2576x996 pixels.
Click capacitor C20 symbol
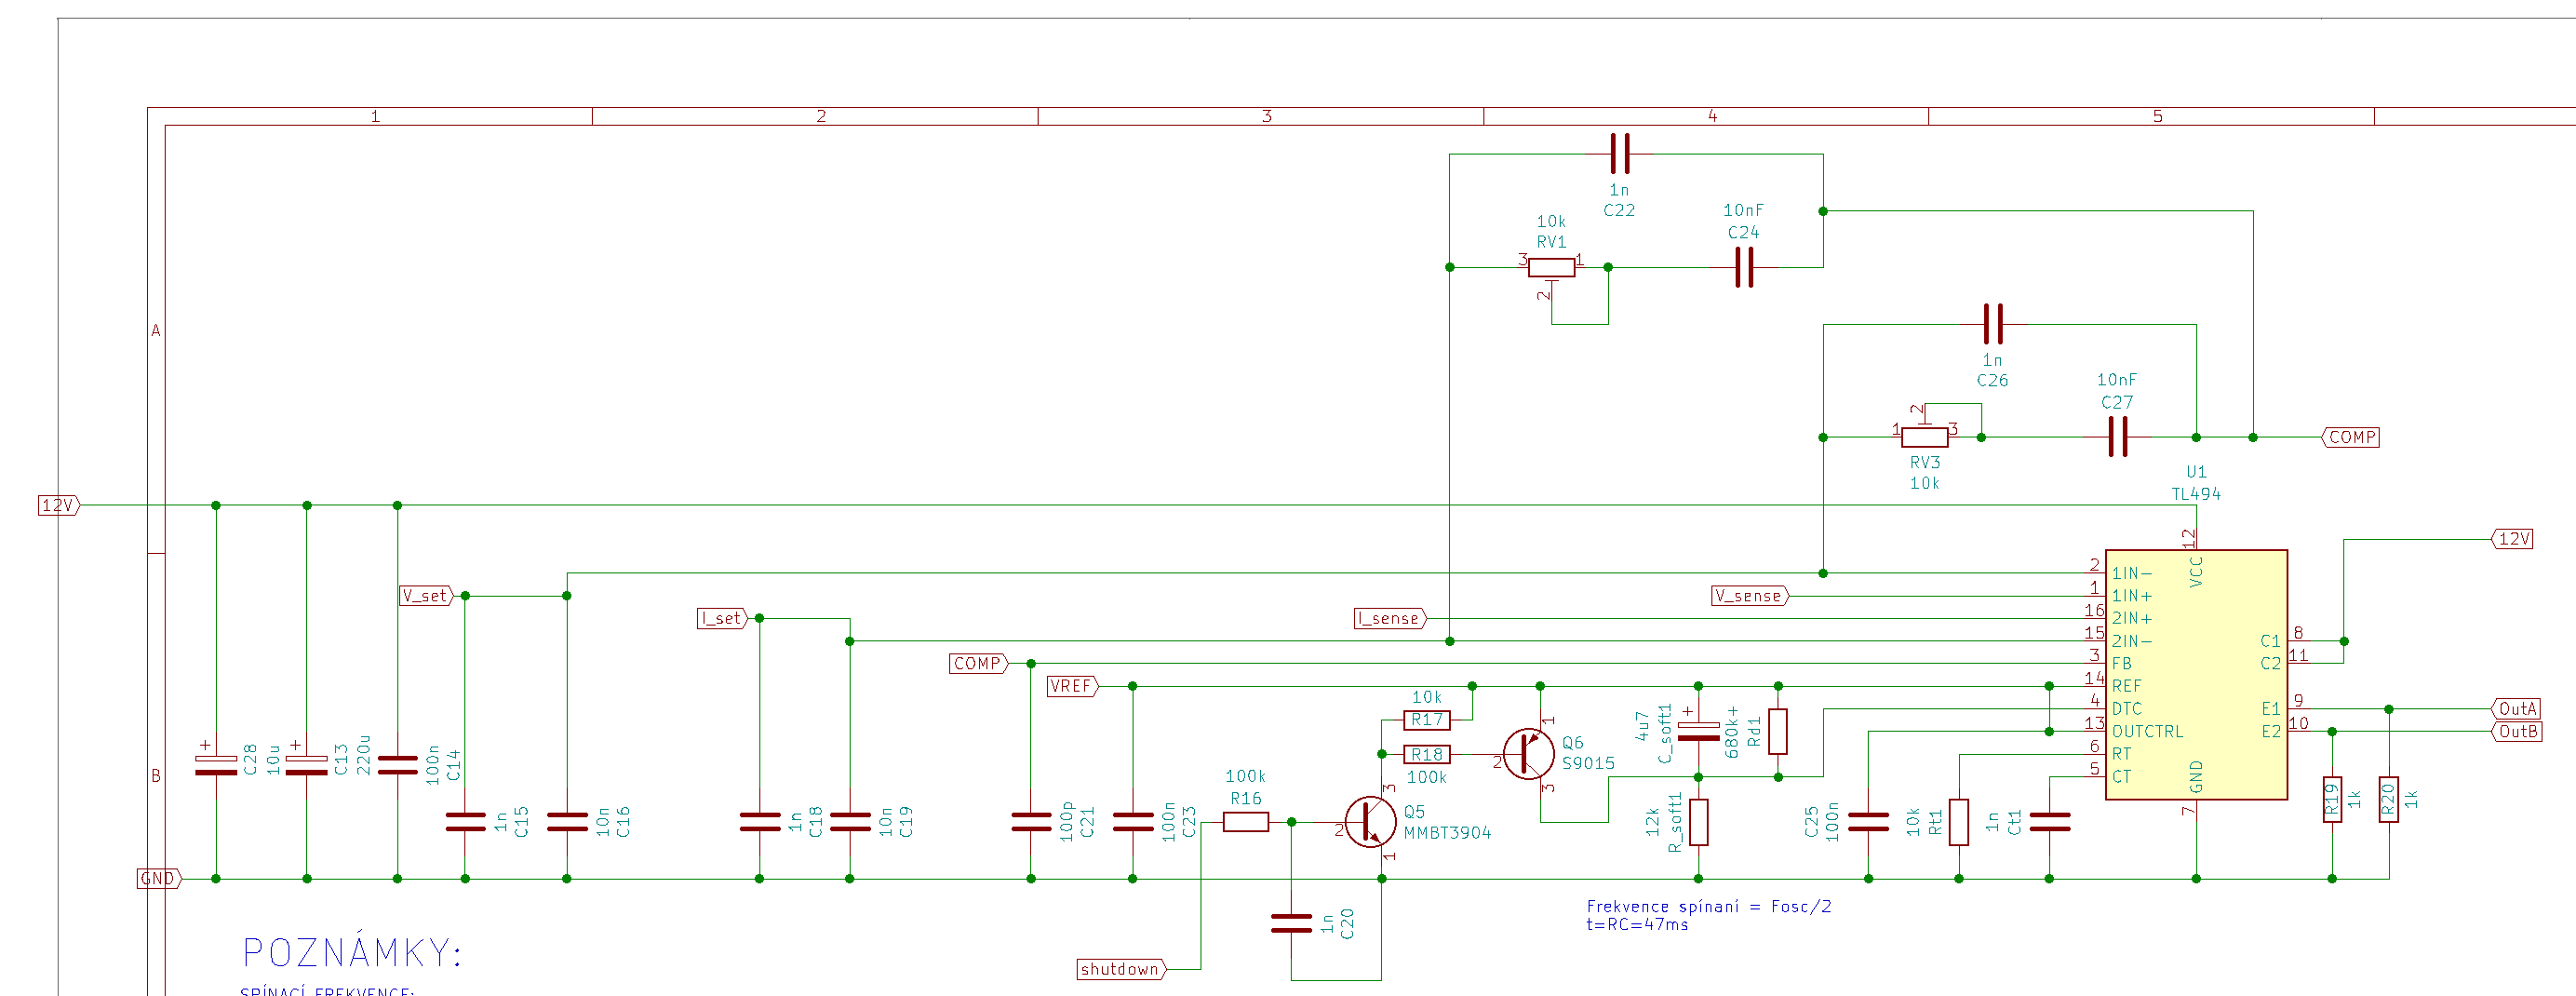(1291, 924)
